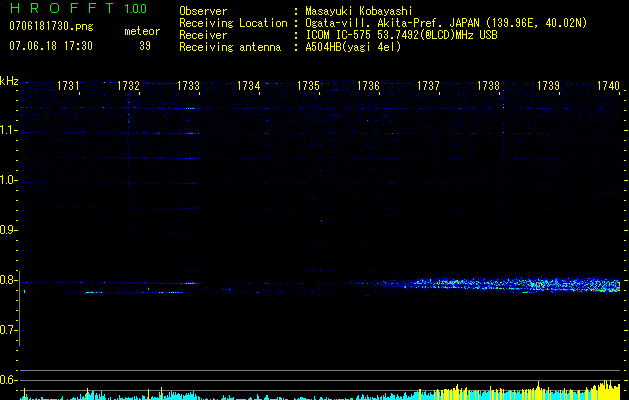
Task: Click the Receiving Location label
Action: click(233, 23)
